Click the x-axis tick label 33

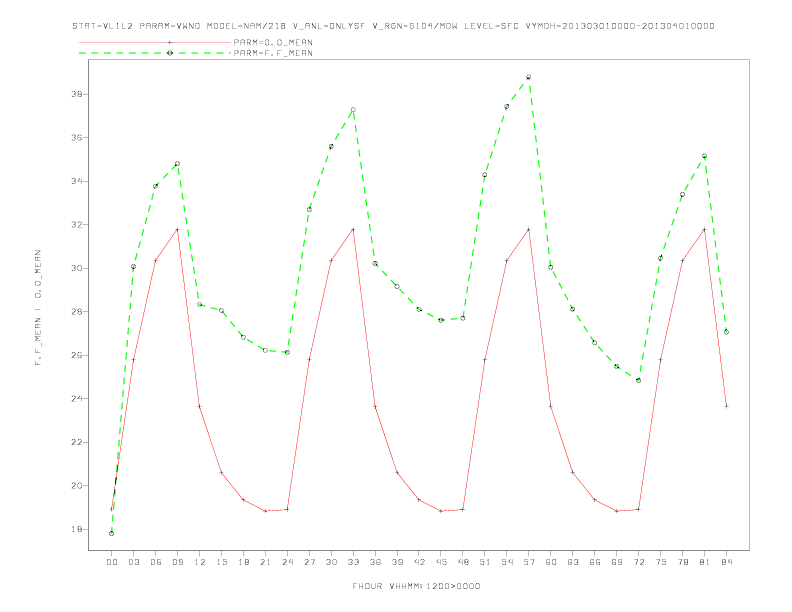point(353,562)
